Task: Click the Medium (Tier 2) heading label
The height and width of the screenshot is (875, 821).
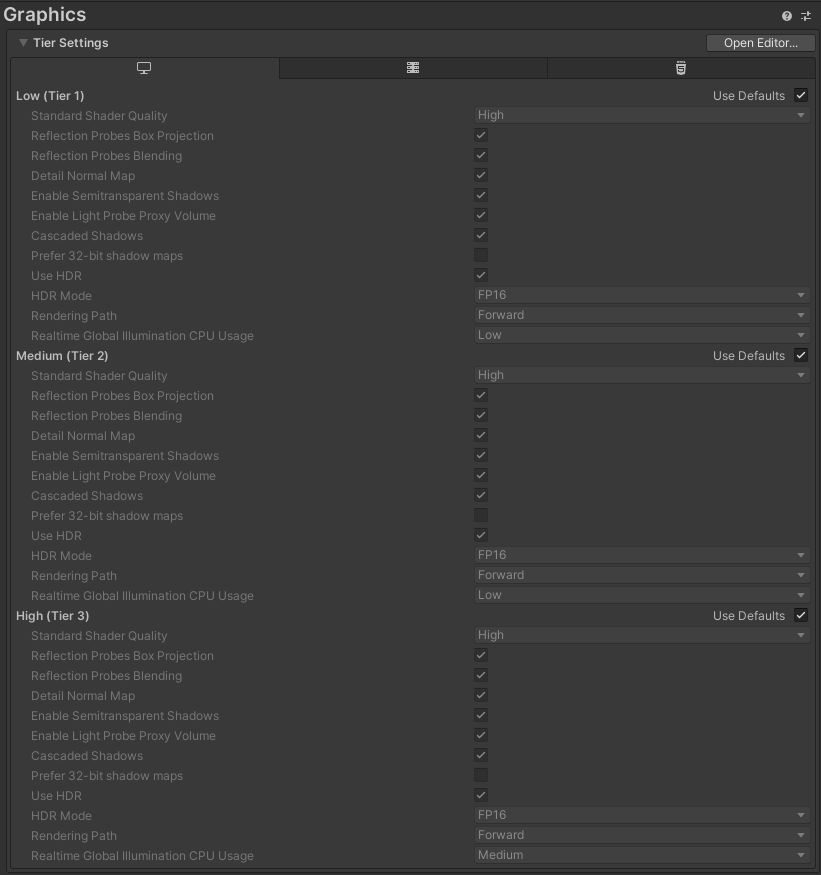Action: tap(62, 356)
